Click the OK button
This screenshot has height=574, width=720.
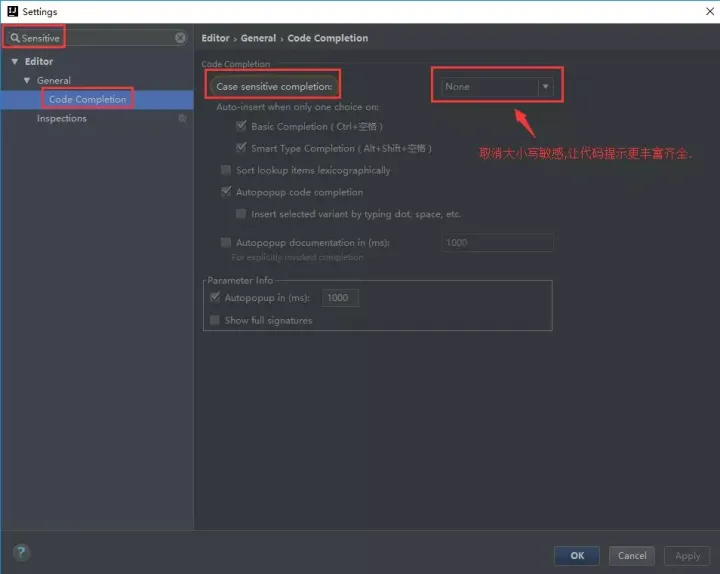click(577, 556)
